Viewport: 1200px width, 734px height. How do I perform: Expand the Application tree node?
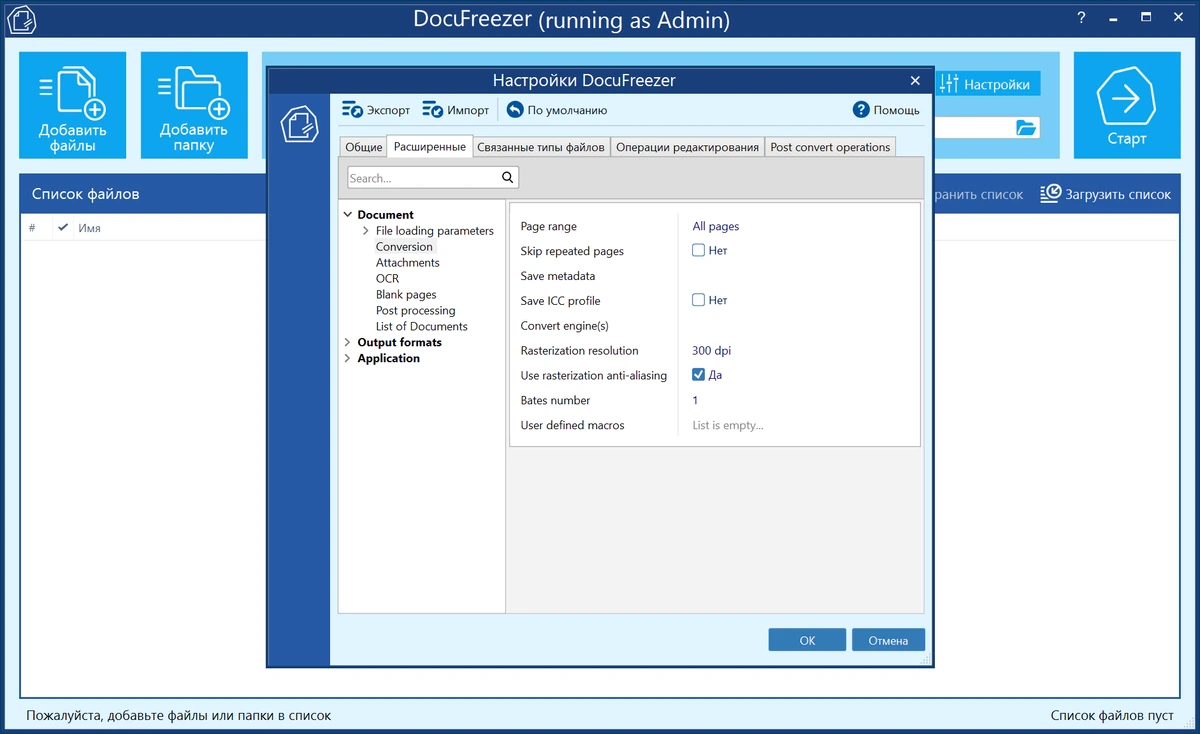tap(348, 359)
